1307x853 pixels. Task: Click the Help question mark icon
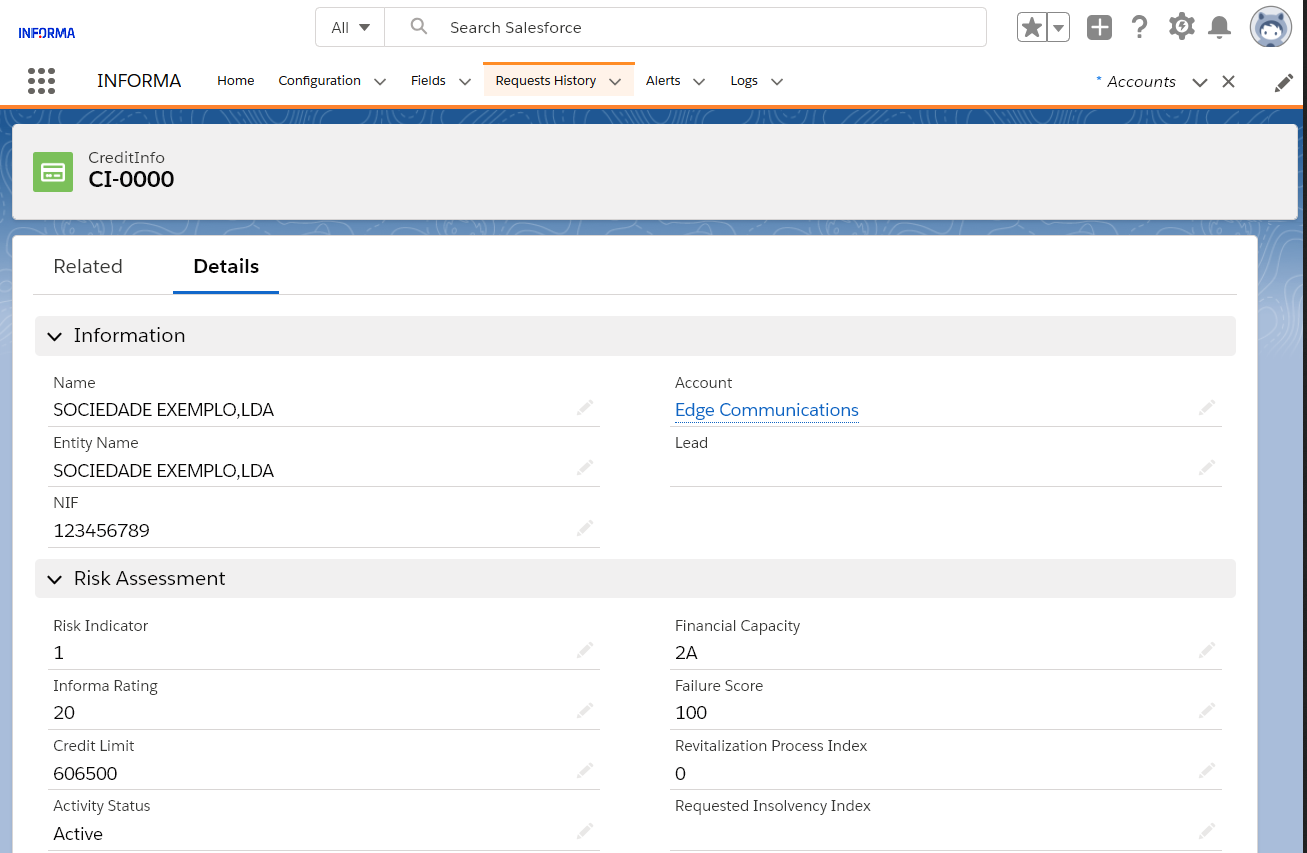(x=1139, y=28)
